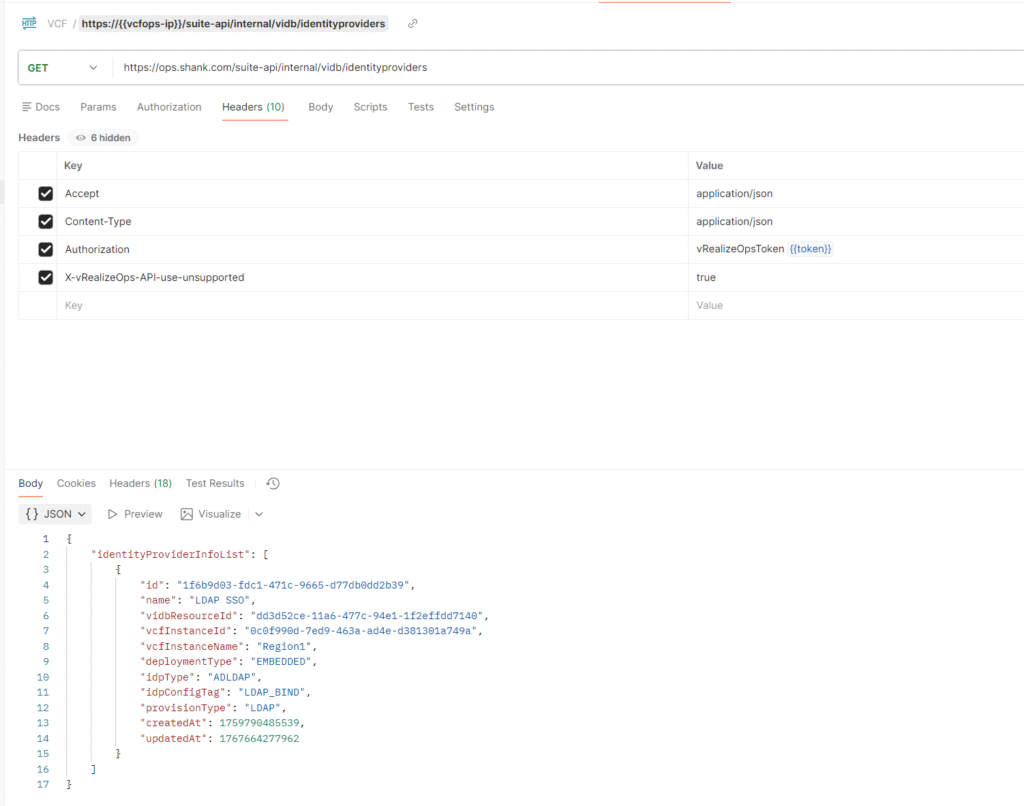Viewport: 1024px width, 806px height.
Task: Click the curly-braces JSON format icon
Action: [x=32, y=513]
